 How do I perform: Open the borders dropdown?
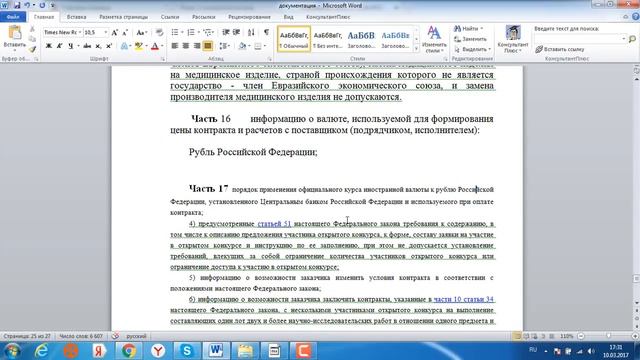tap(265, 46)
